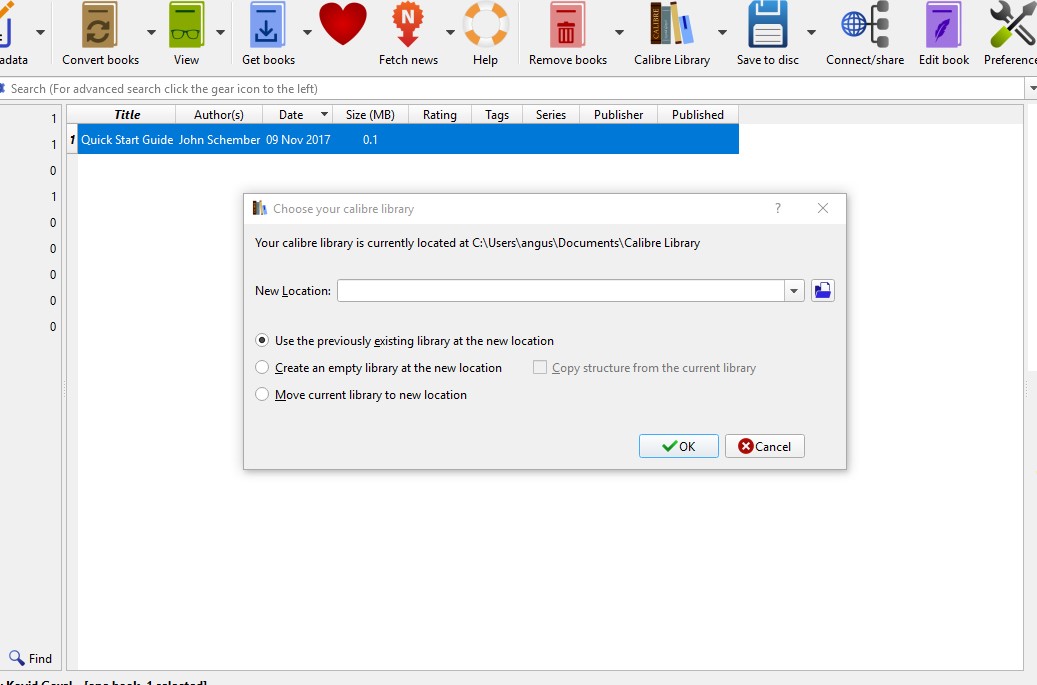Sort by the Author(s) column header
The height and width of the screenshot is (685, 1037).
point(218,114)
